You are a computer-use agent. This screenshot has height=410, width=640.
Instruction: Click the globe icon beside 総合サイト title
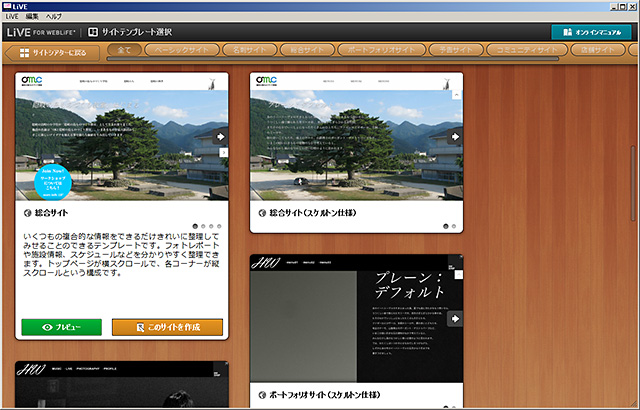pos(26,213)
